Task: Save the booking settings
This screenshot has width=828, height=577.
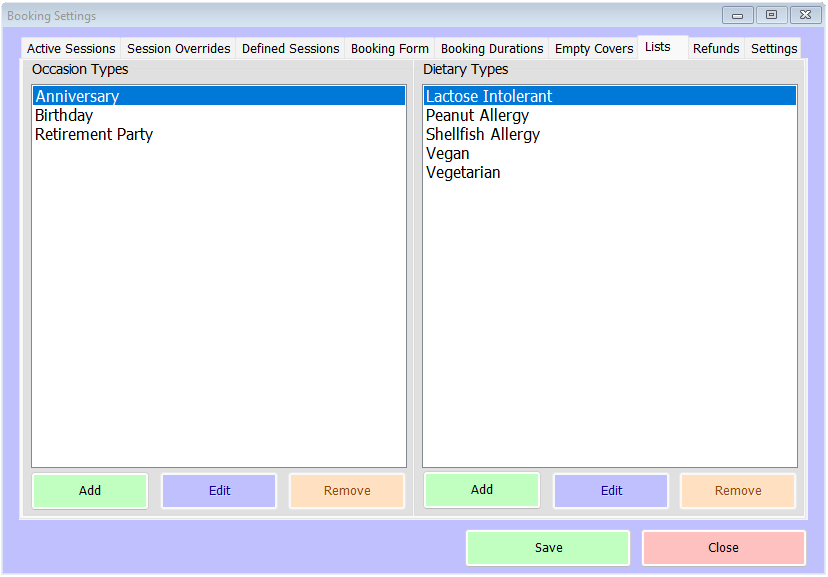Action: (x=548, y=548)
